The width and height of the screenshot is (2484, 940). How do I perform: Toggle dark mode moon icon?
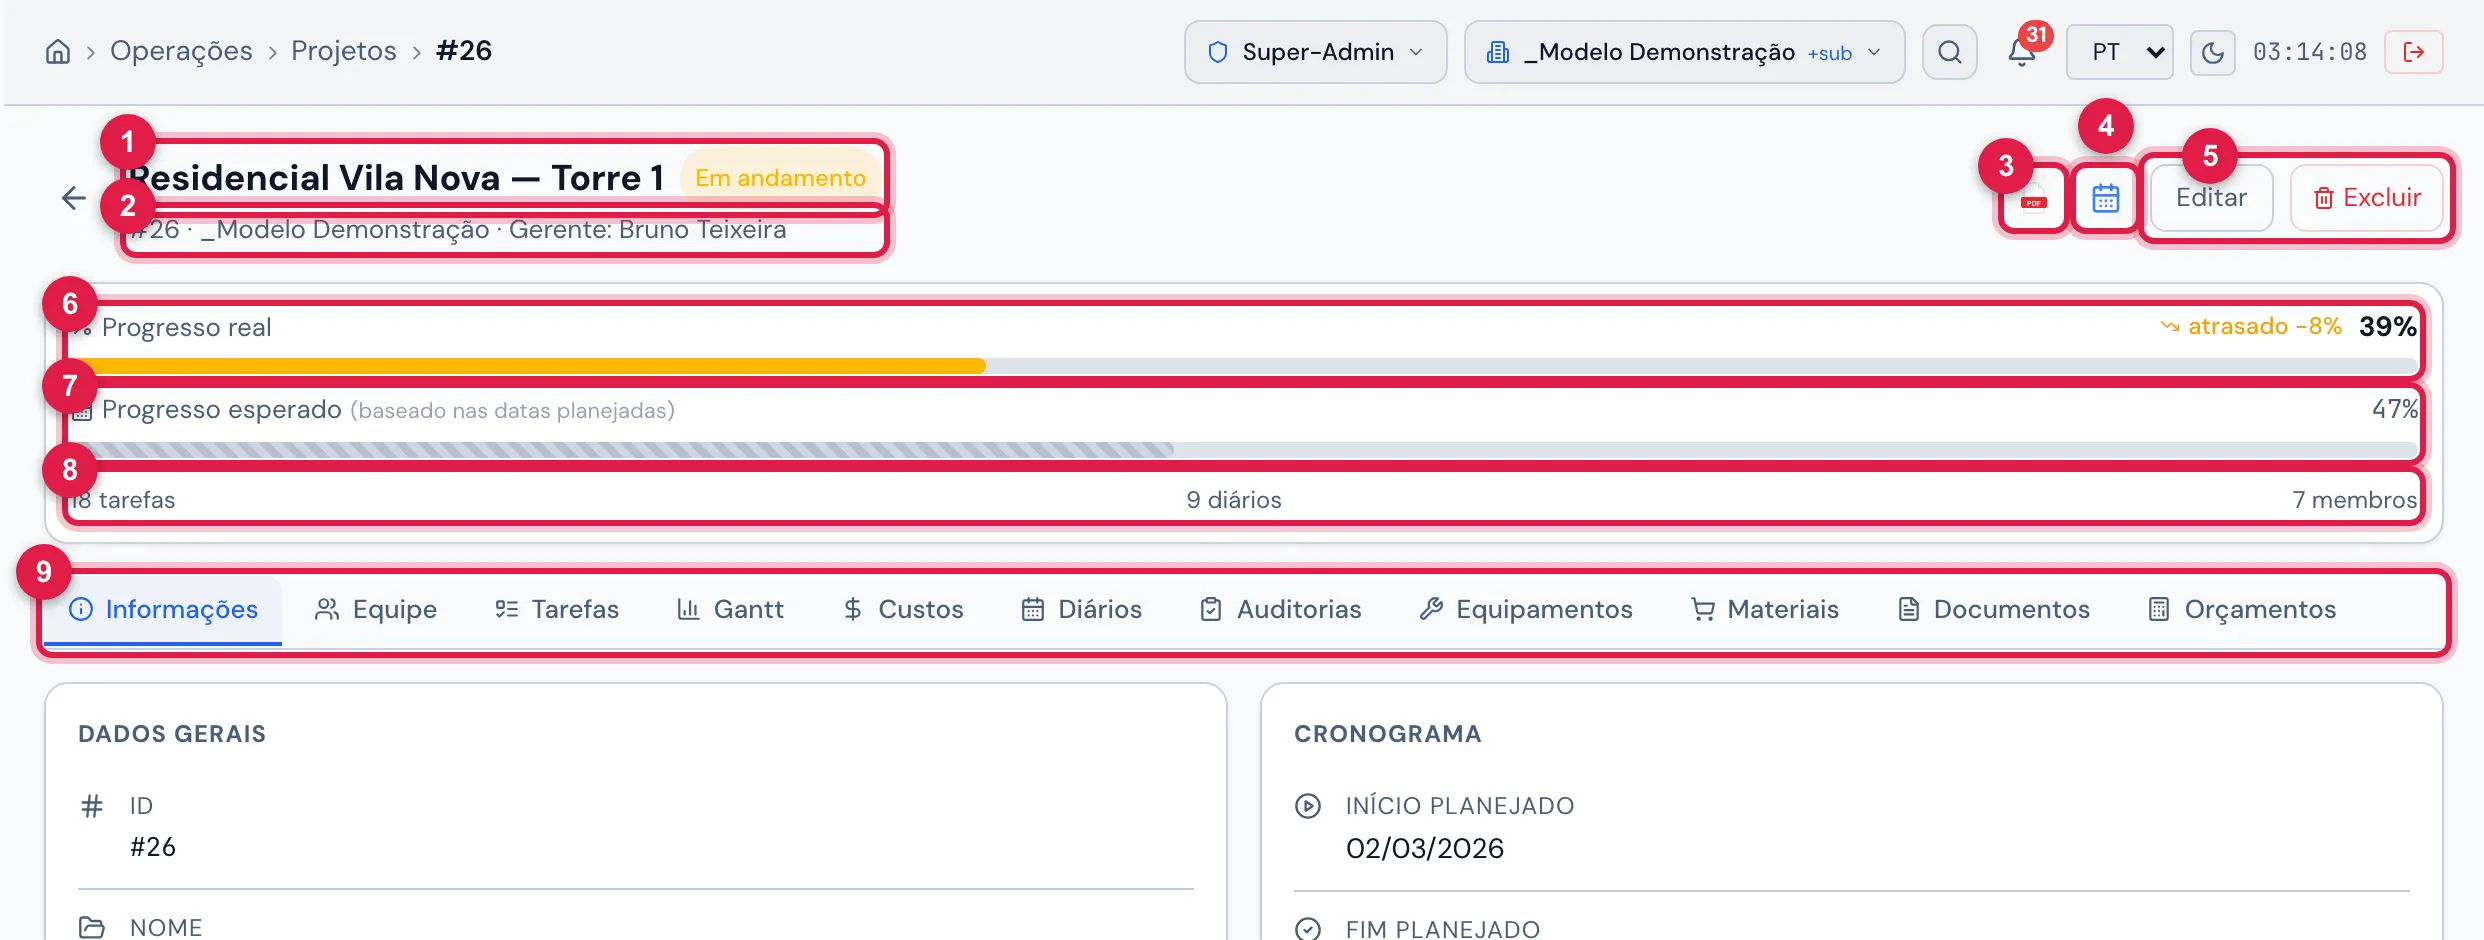point(2212,52)
